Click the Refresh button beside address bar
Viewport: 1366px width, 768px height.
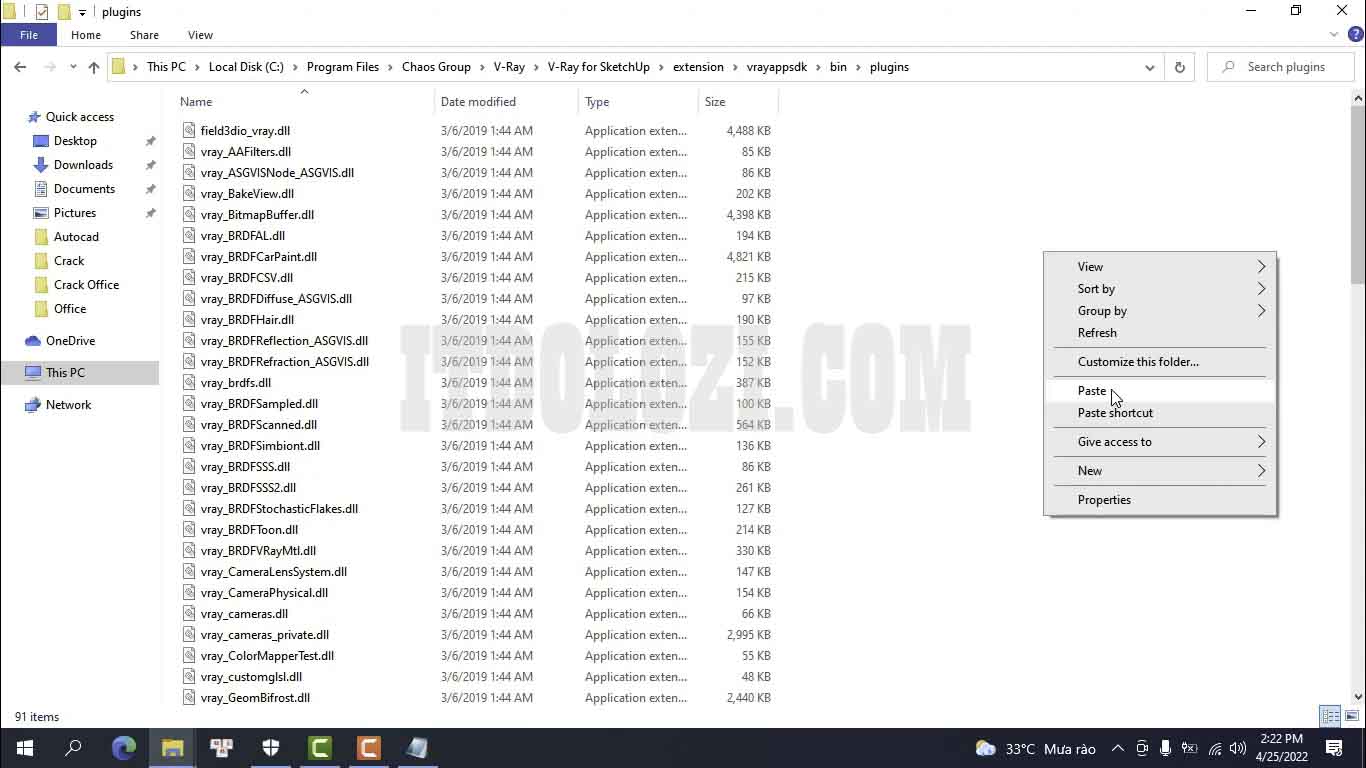coord(1179,67)
